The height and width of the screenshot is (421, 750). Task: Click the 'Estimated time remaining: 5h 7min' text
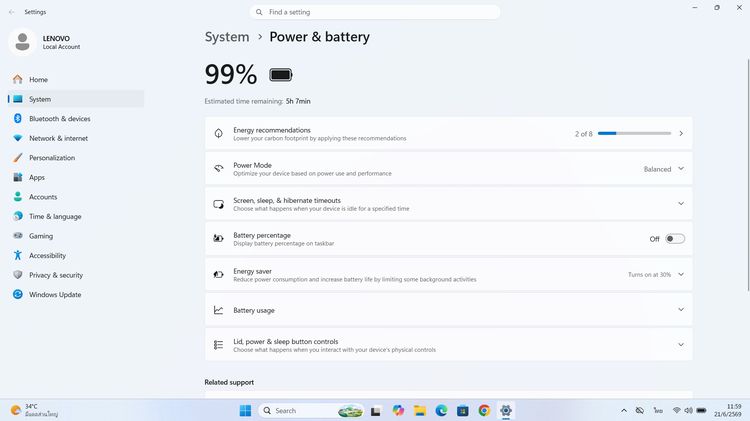(x=257, y=101)
